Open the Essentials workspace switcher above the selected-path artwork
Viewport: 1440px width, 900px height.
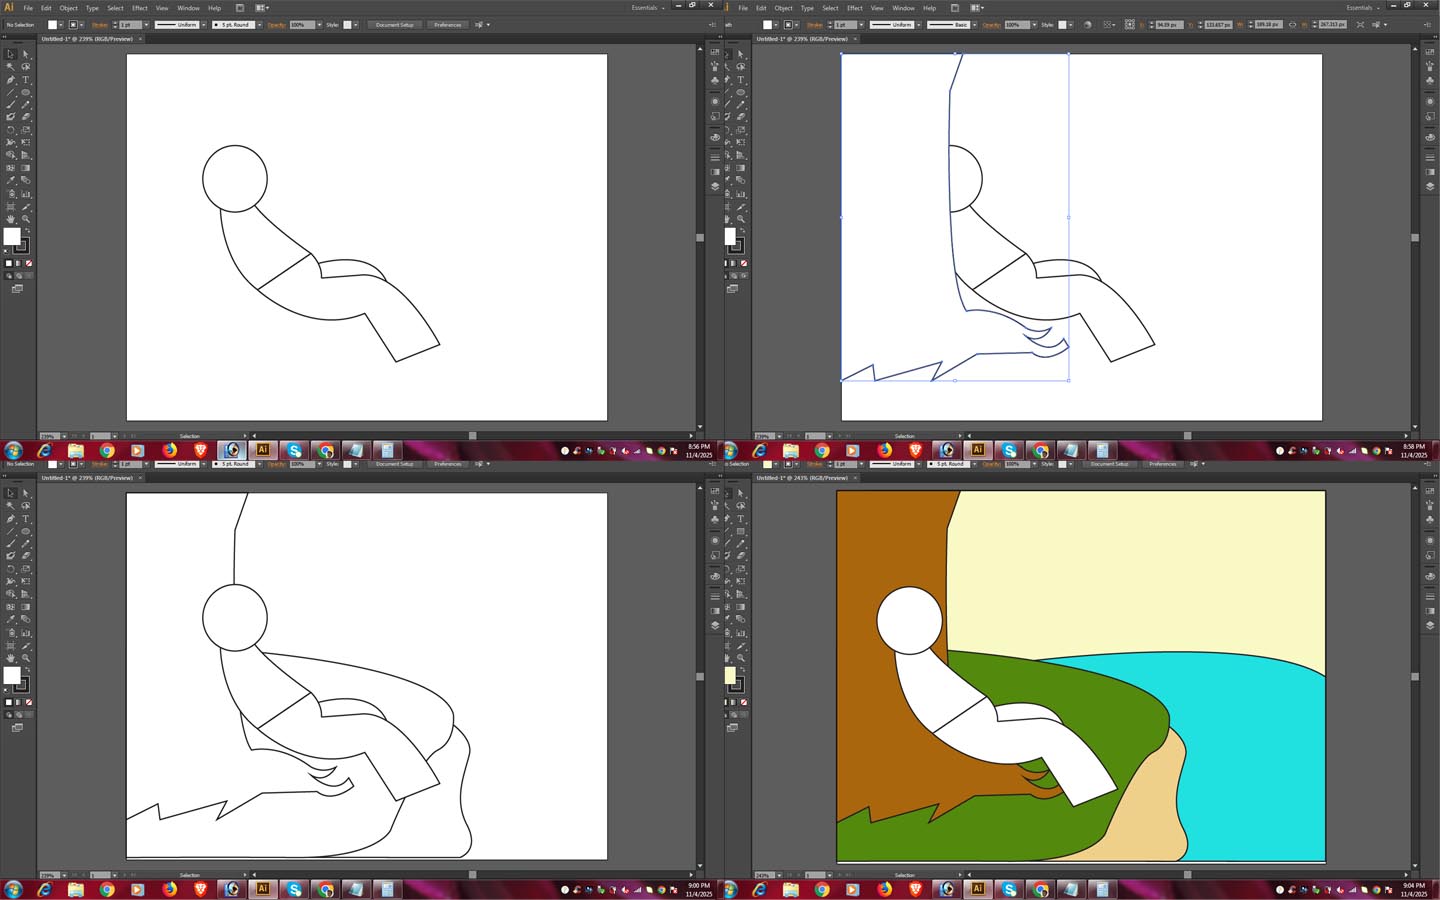1362,8
